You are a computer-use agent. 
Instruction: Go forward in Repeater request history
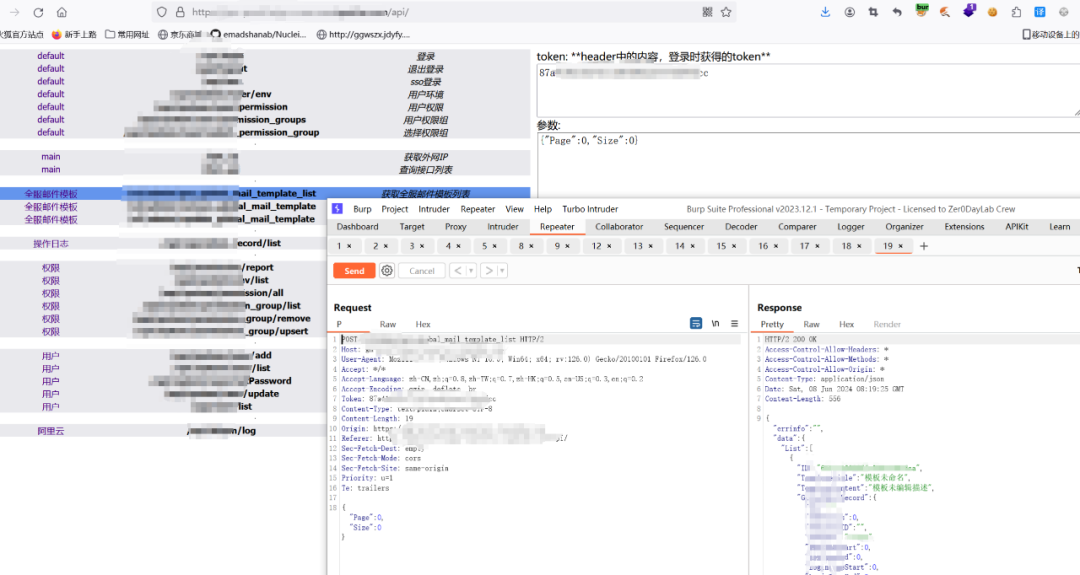tap(488, 271)
